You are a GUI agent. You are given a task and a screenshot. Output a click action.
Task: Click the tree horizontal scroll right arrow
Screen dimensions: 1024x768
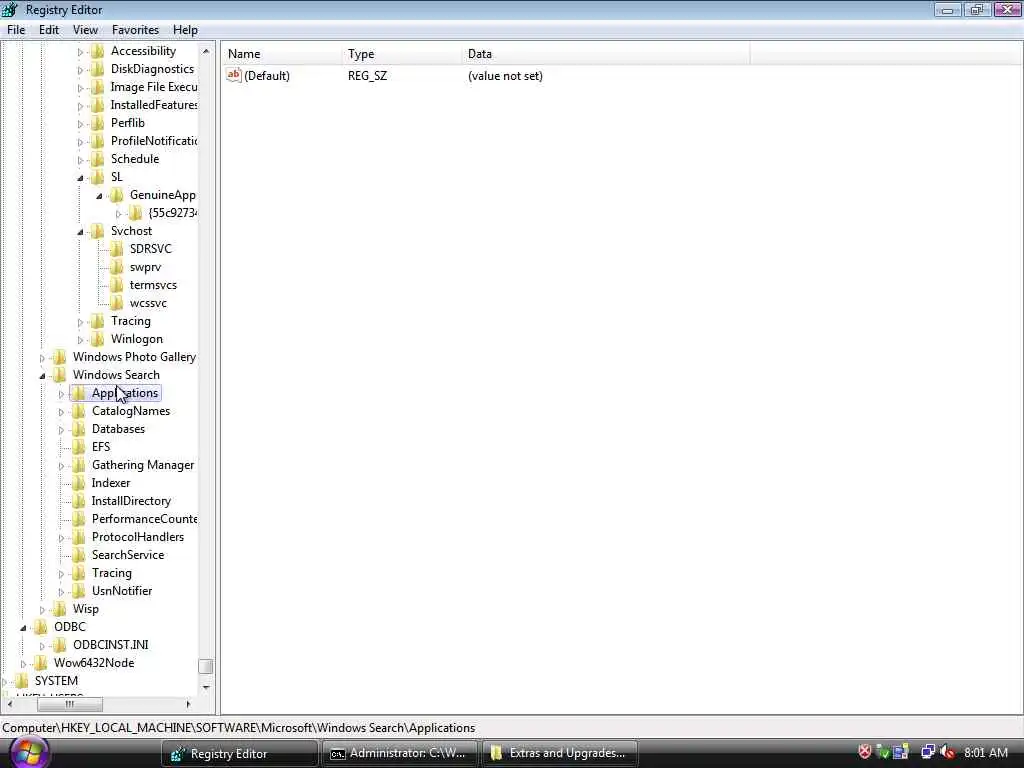click(x=189, y=704)
